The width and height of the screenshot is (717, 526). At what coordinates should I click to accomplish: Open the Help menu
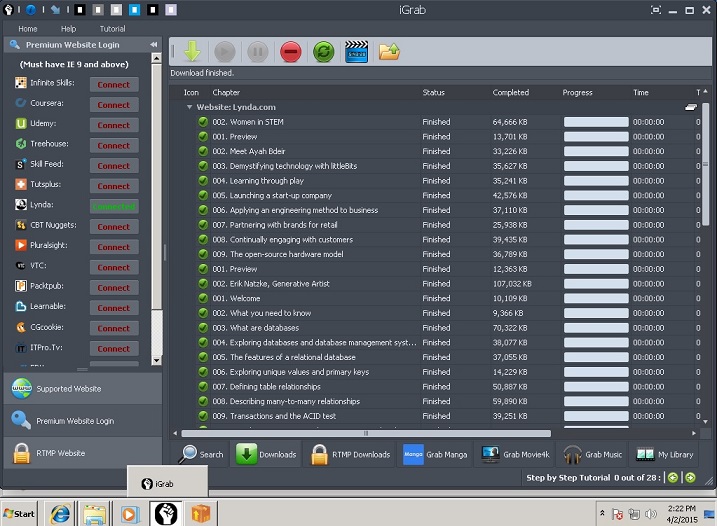point(69,29)
